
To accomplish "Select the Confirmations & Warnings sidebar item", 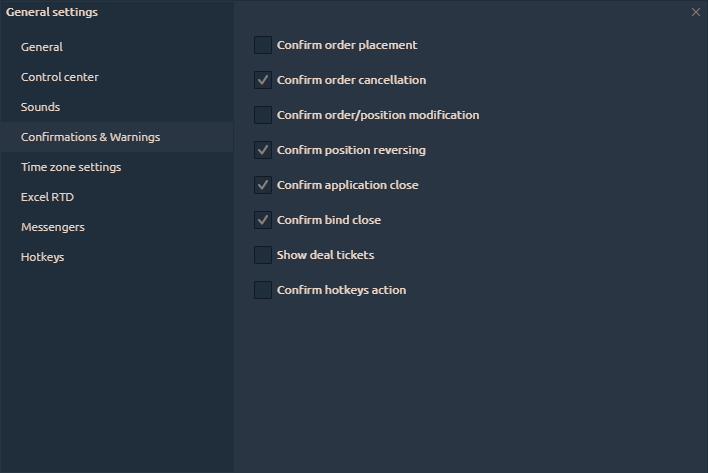I will pos(90,137).
